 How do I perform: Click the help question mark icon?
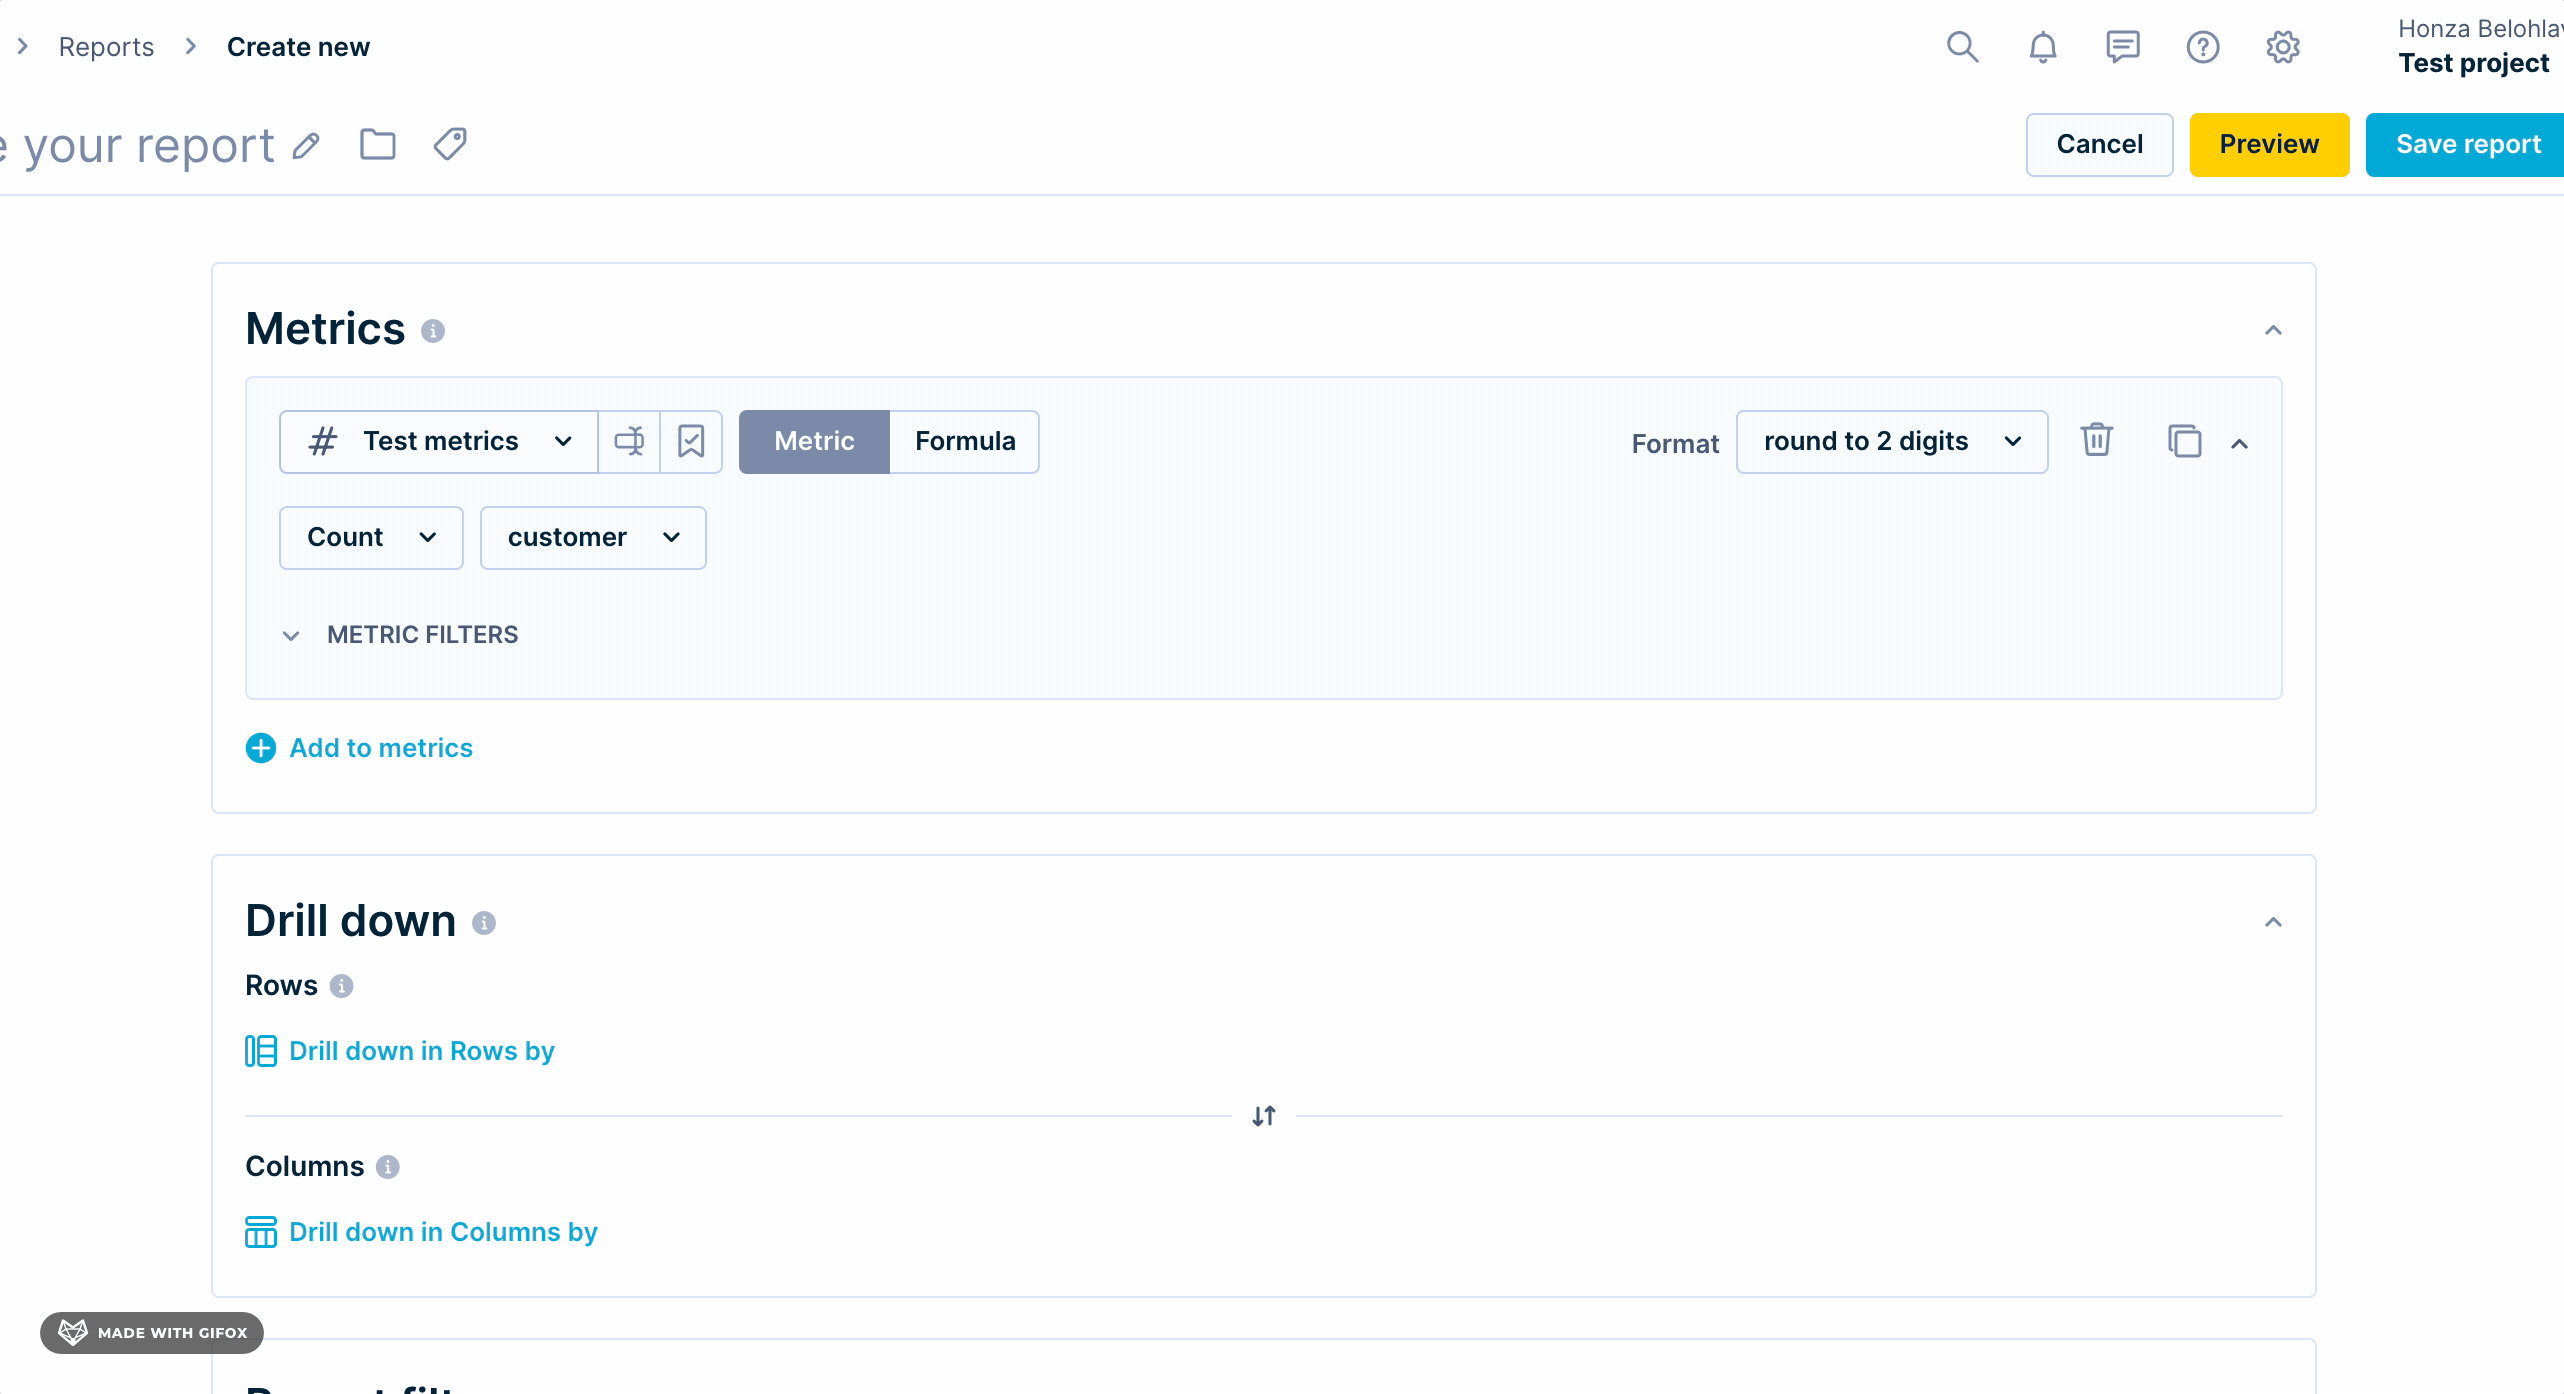pos(2202,47)
